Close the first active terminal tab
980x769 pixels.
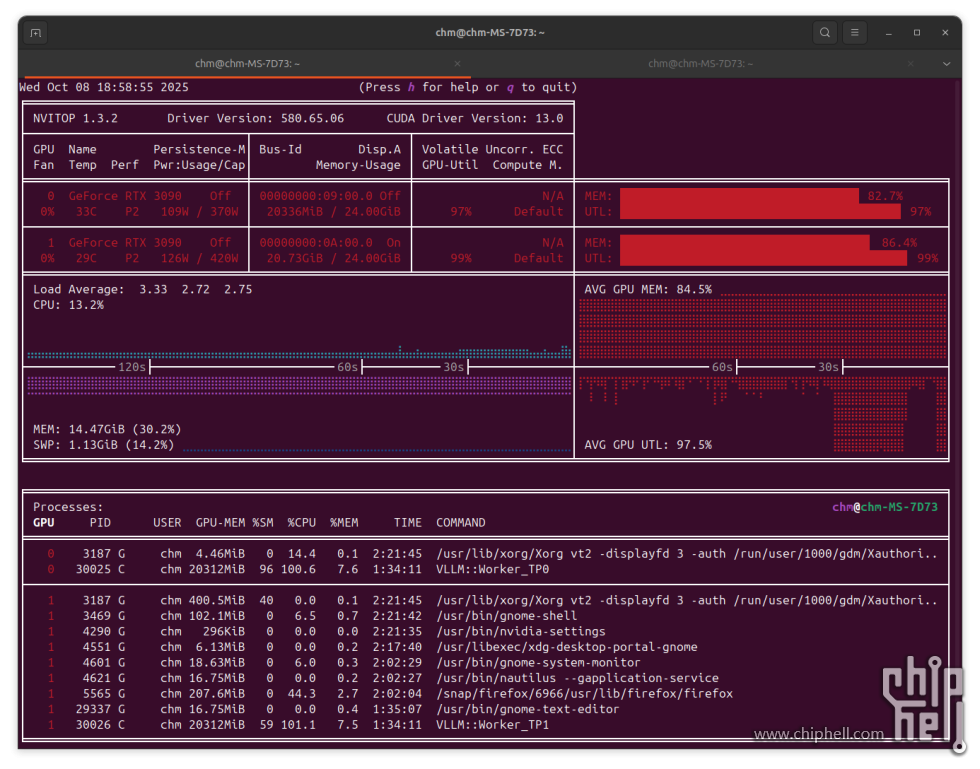point(458,63)
